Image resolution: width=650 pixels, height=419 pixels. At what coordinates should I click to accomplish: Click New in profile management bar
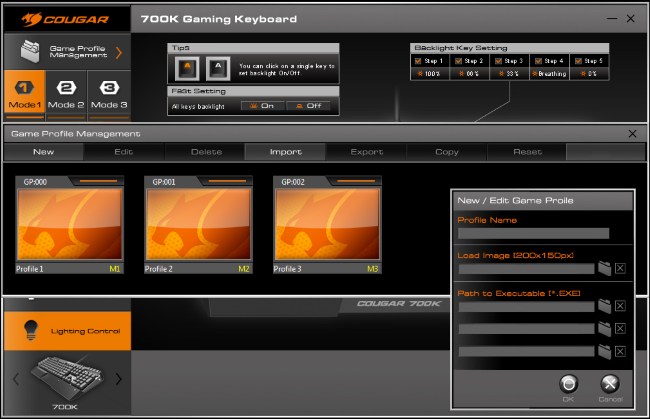(44, 152)
